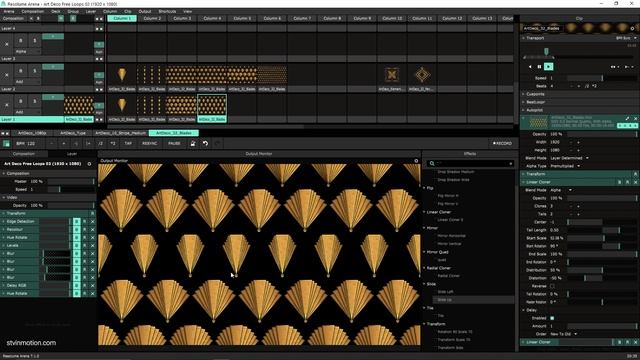
Task: Collapse the Composition section in left panel
Action: 4,173
